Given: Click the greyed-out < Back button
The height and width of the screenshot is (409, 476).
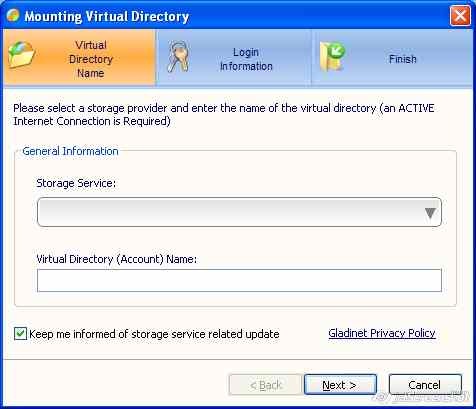Looking at the screenshot, I should pyautogui.click(x=266, y=385).
